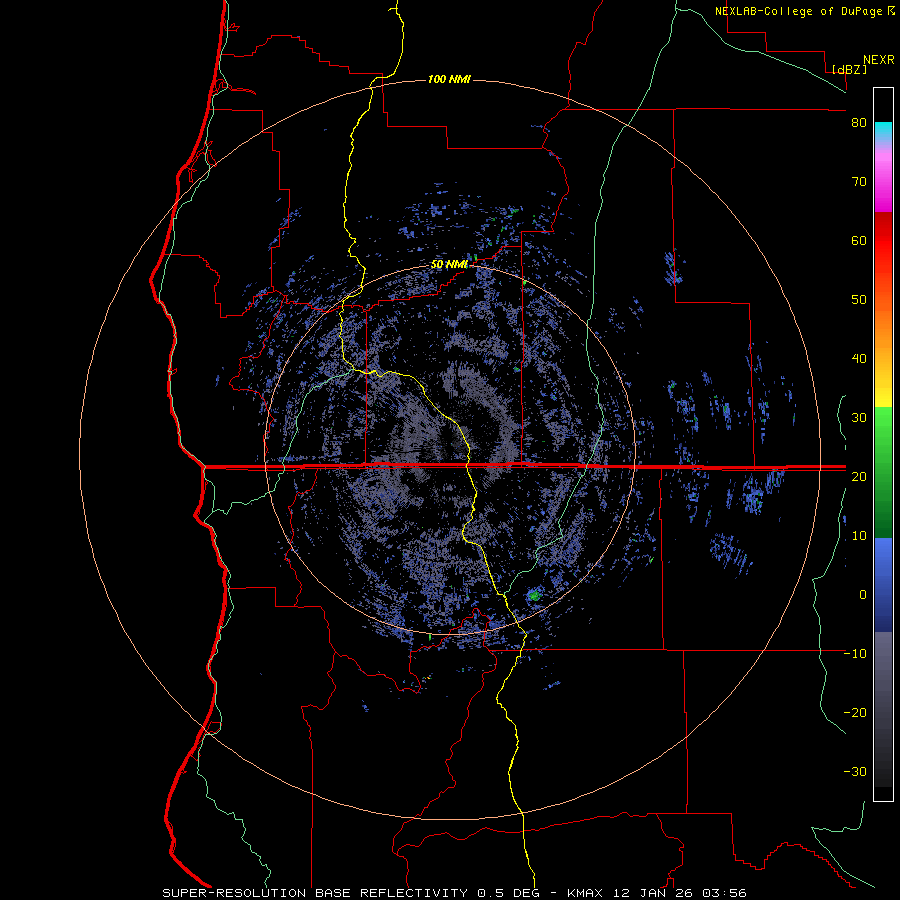Click the [dBZ] unit label
The height and width of the screenshot is (900, 900).
pyautogui.click(x=849, y=69)
